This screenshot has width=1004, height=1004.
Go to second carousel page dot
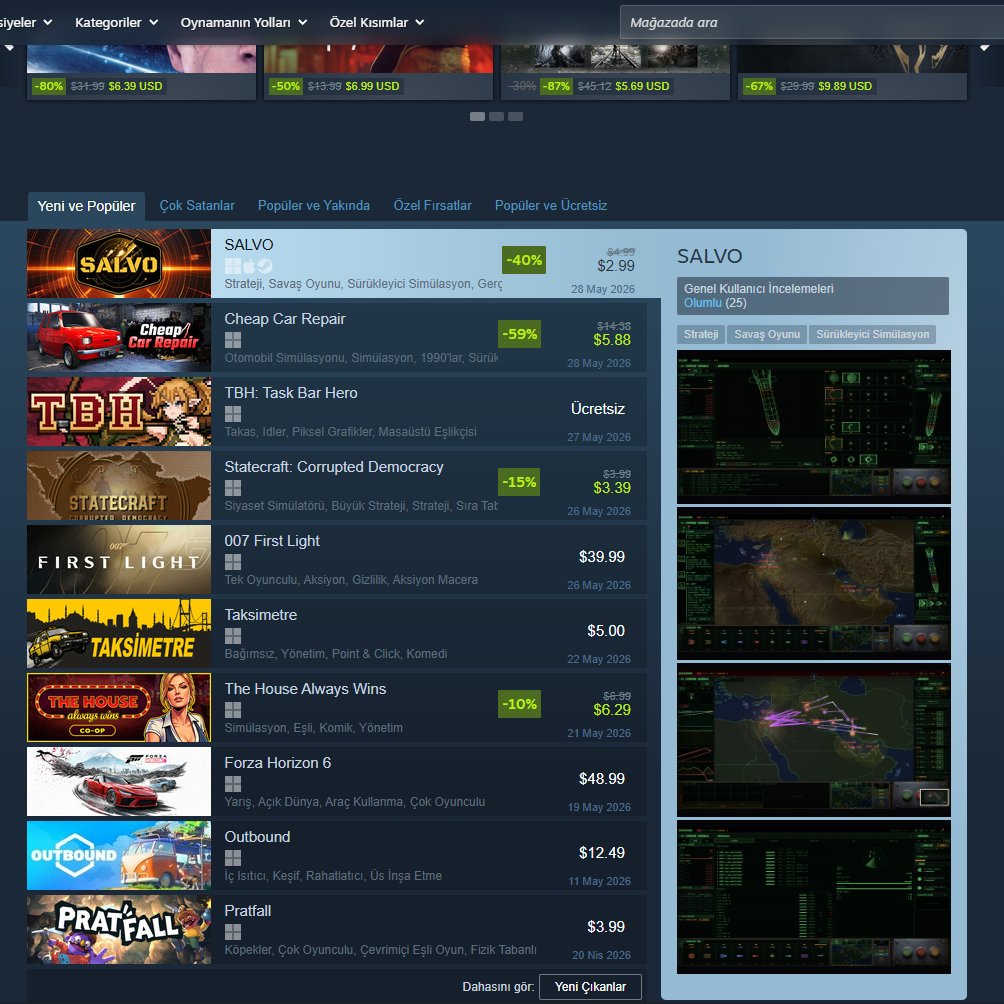[x=496, y=117]
